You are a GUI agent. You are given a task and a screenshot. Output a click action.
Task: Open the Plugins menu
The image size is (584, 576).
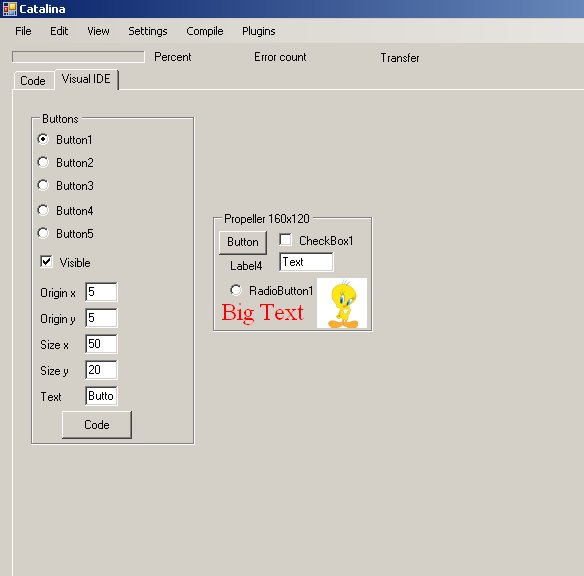pyautogui.click(x=259, y=31)
